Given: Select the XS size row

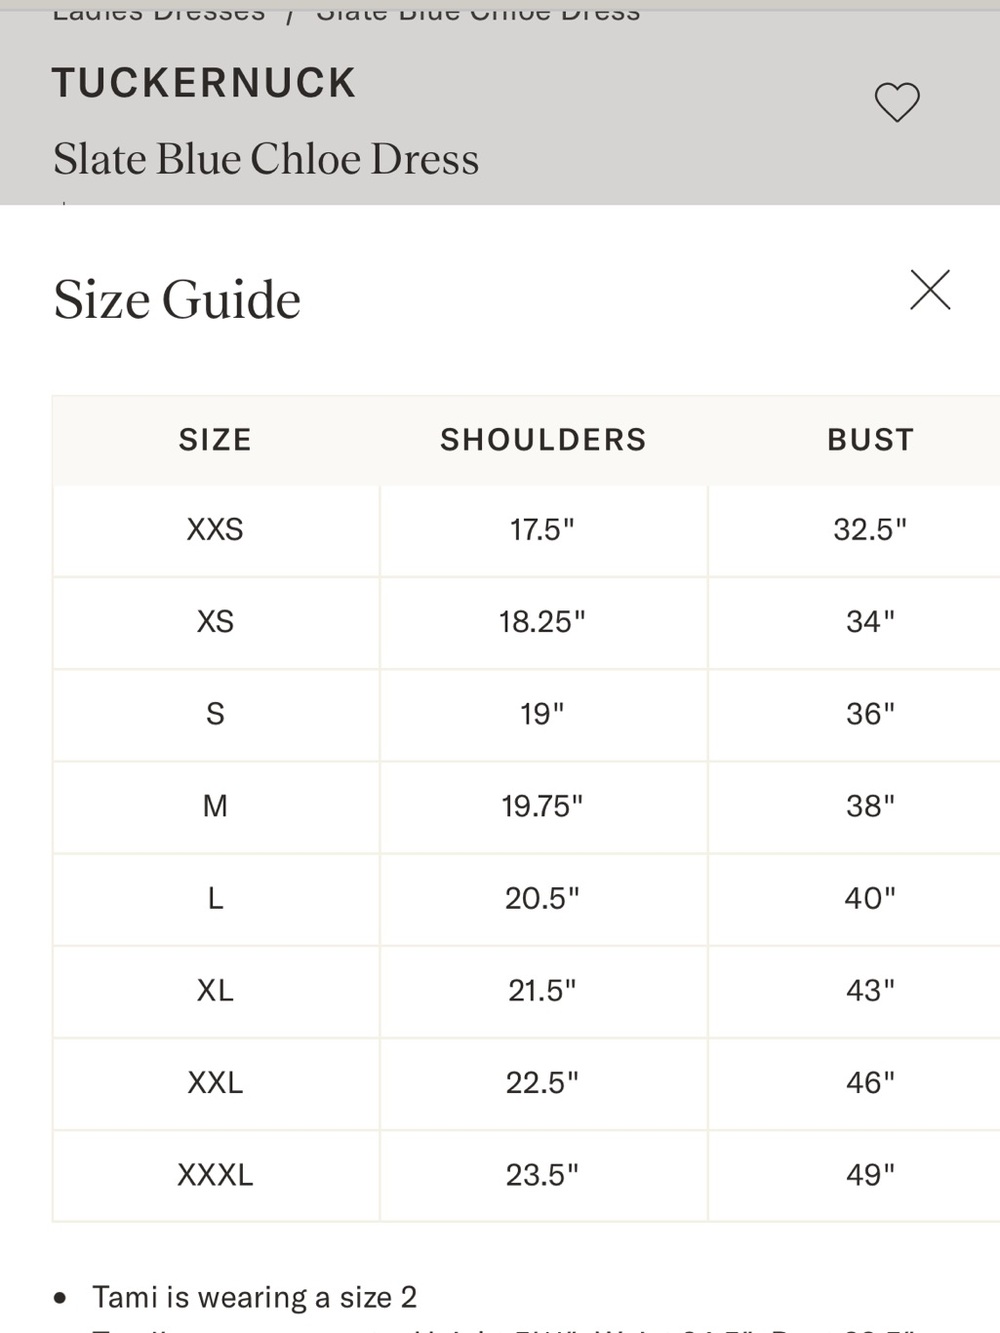Looking at the screenshot, I should (526, 622).
